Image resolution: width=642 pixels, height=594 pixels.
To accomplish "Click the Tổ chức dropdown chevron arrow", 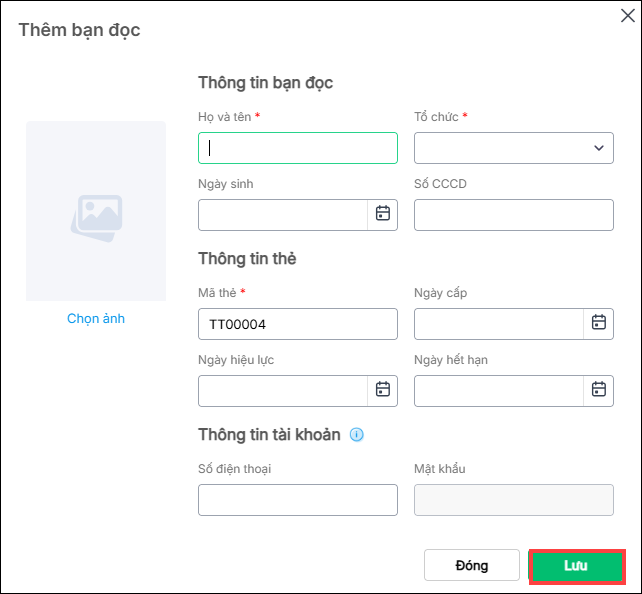I will click(599, 148).
